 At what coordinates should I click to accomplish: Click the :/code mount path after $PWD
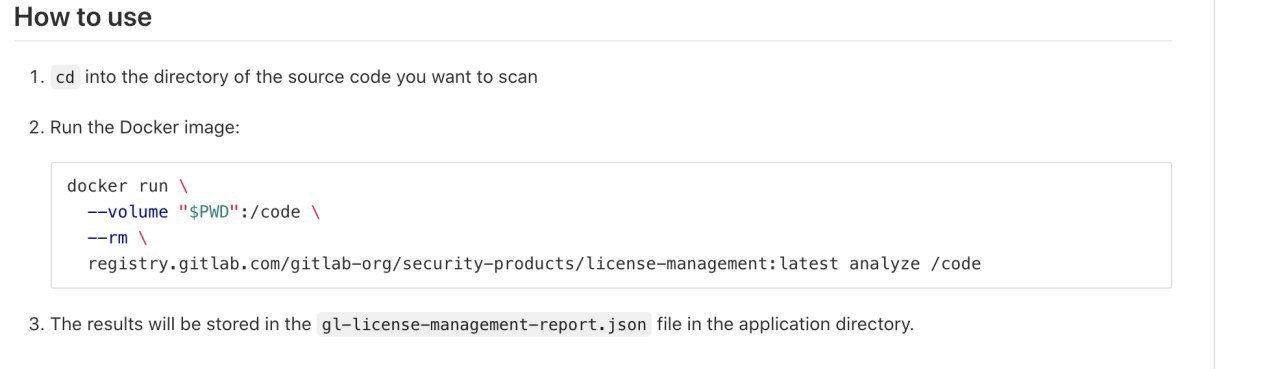pos(273,212)
